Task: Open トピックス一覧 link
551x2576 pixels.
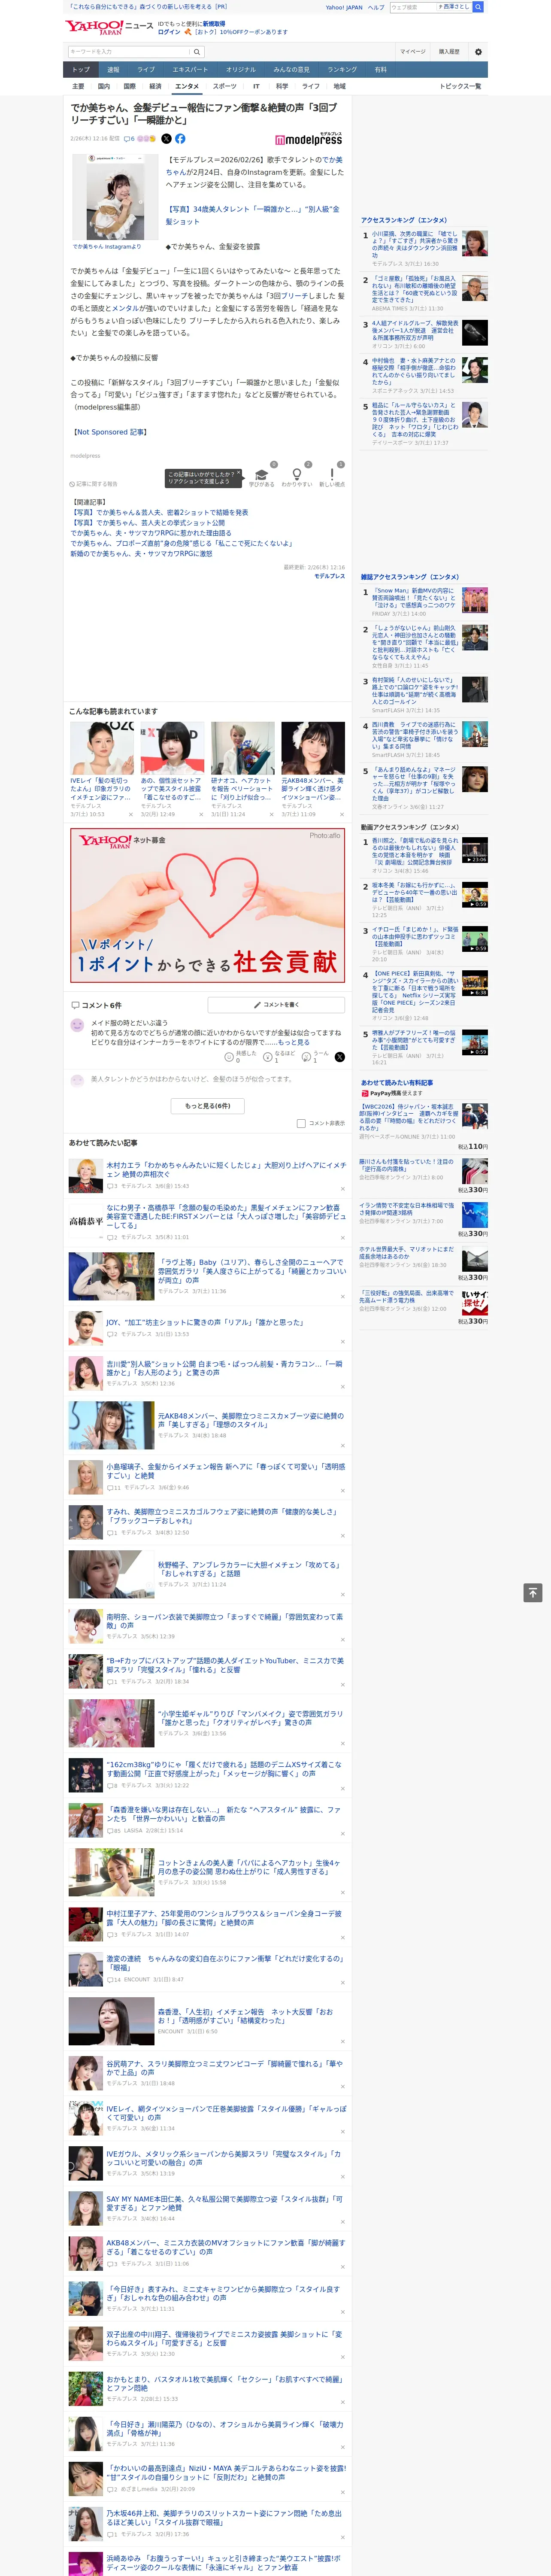Action: coord(460,86)
